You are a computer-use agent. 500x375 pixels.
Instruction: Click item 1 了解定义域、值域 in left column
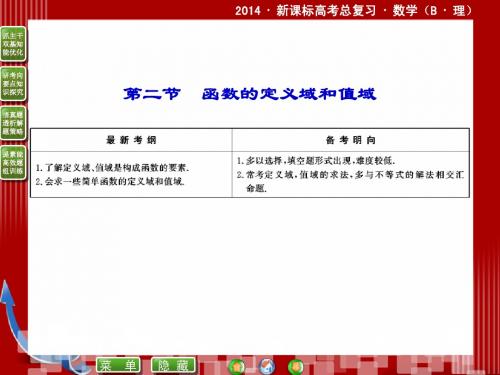(x=112, y=168)
